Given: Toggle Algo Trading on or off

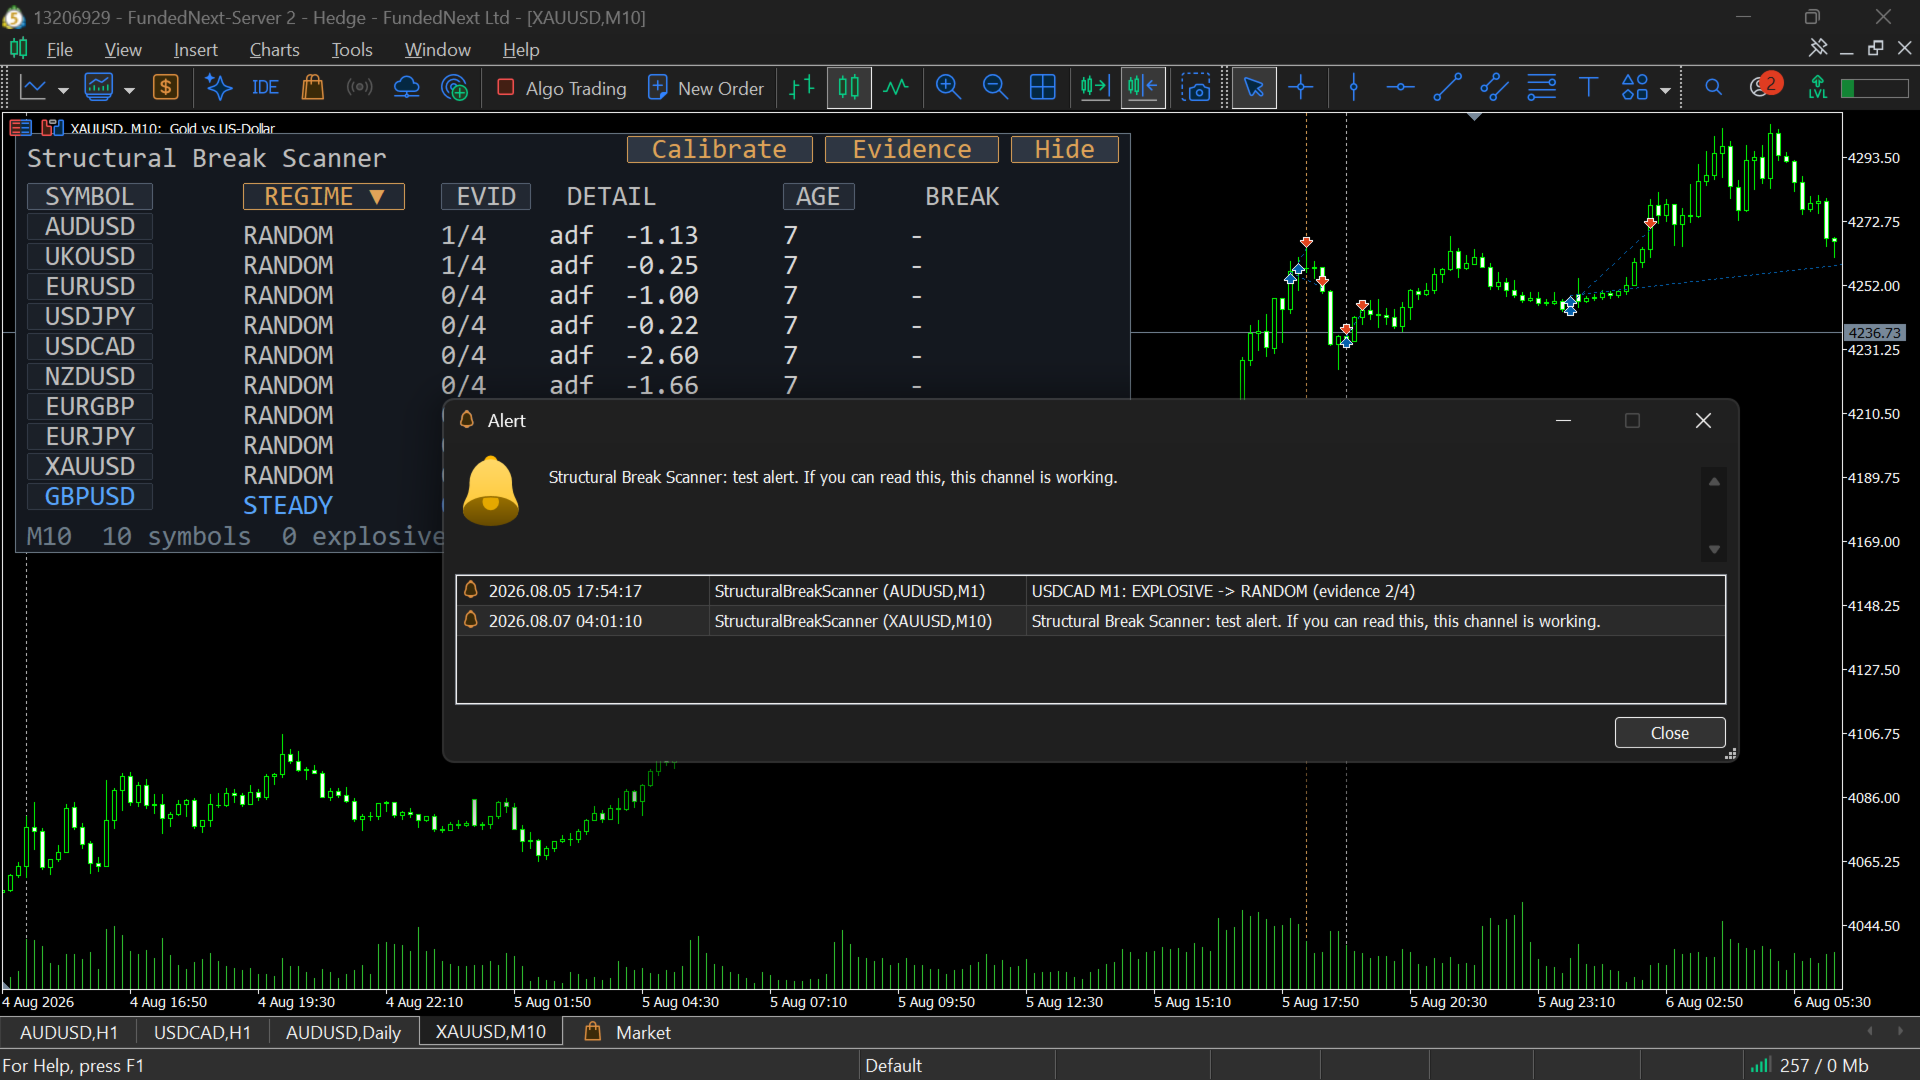Looking at the screenshot, I should [x=561, y=88].
